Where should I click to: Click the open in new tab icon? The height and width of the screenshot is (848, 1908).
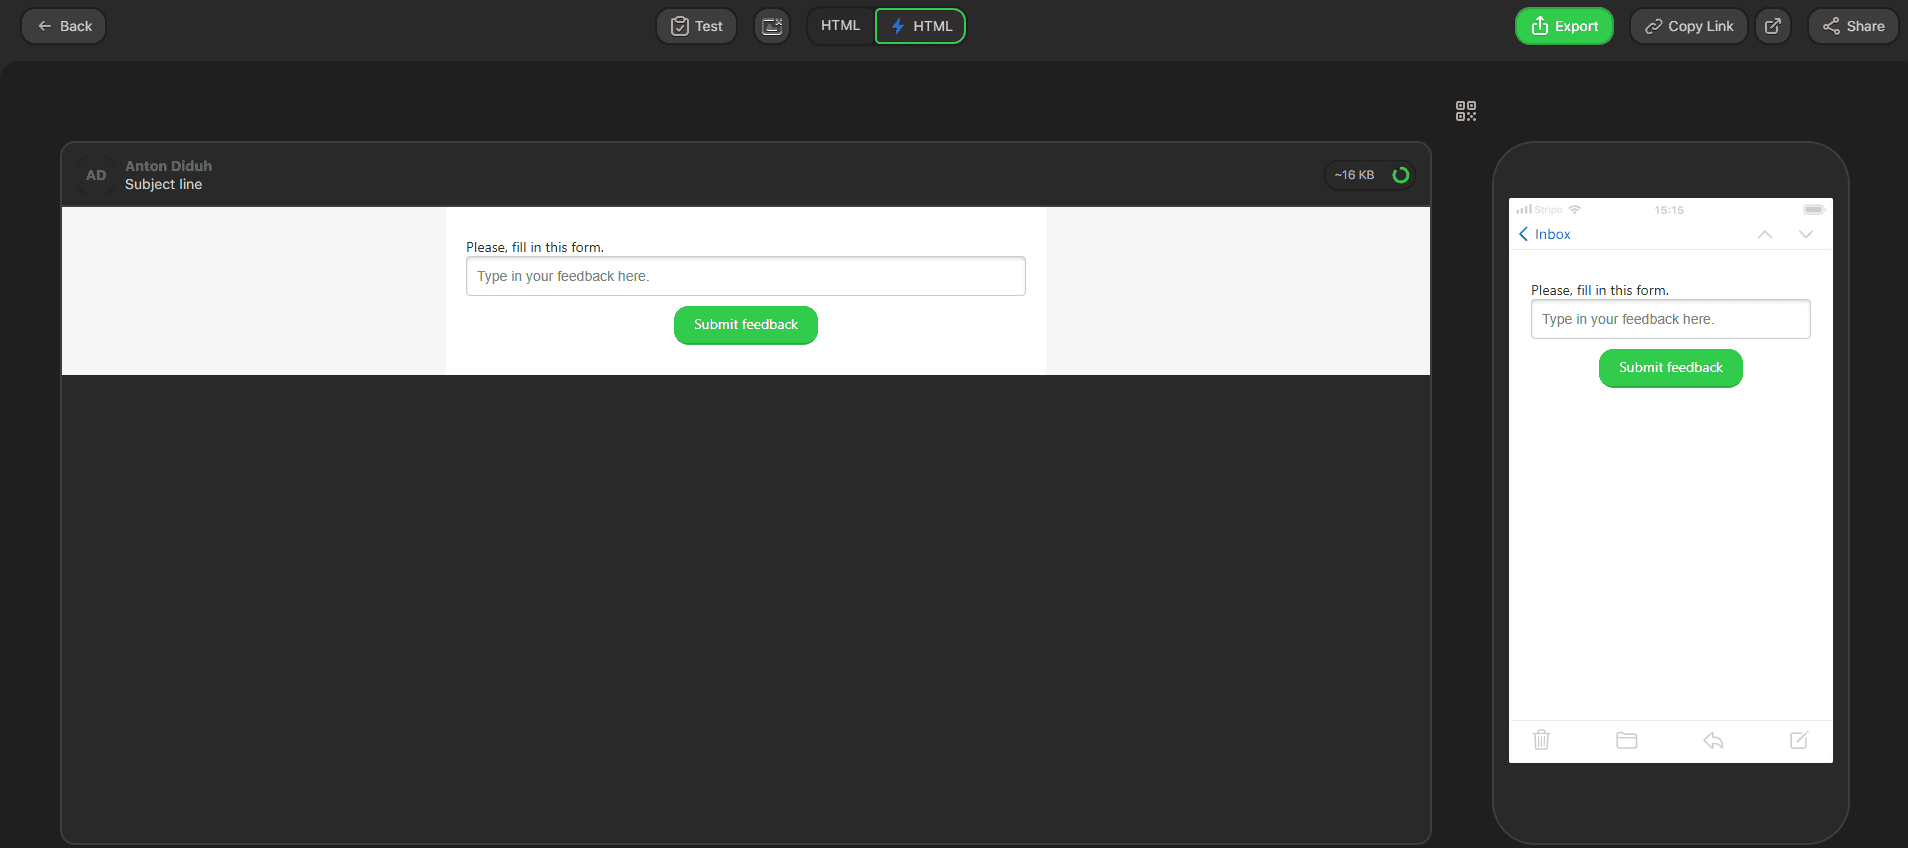pos(1772,26)
